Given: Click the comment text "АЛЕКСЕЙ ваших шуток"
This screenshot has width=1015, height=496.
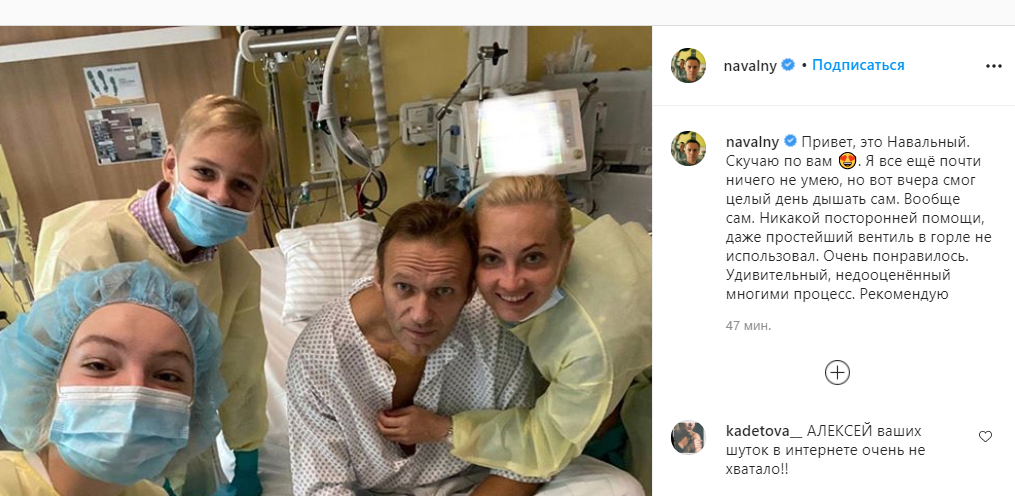Looking at the screenshot, I should (x=840, y=440).
